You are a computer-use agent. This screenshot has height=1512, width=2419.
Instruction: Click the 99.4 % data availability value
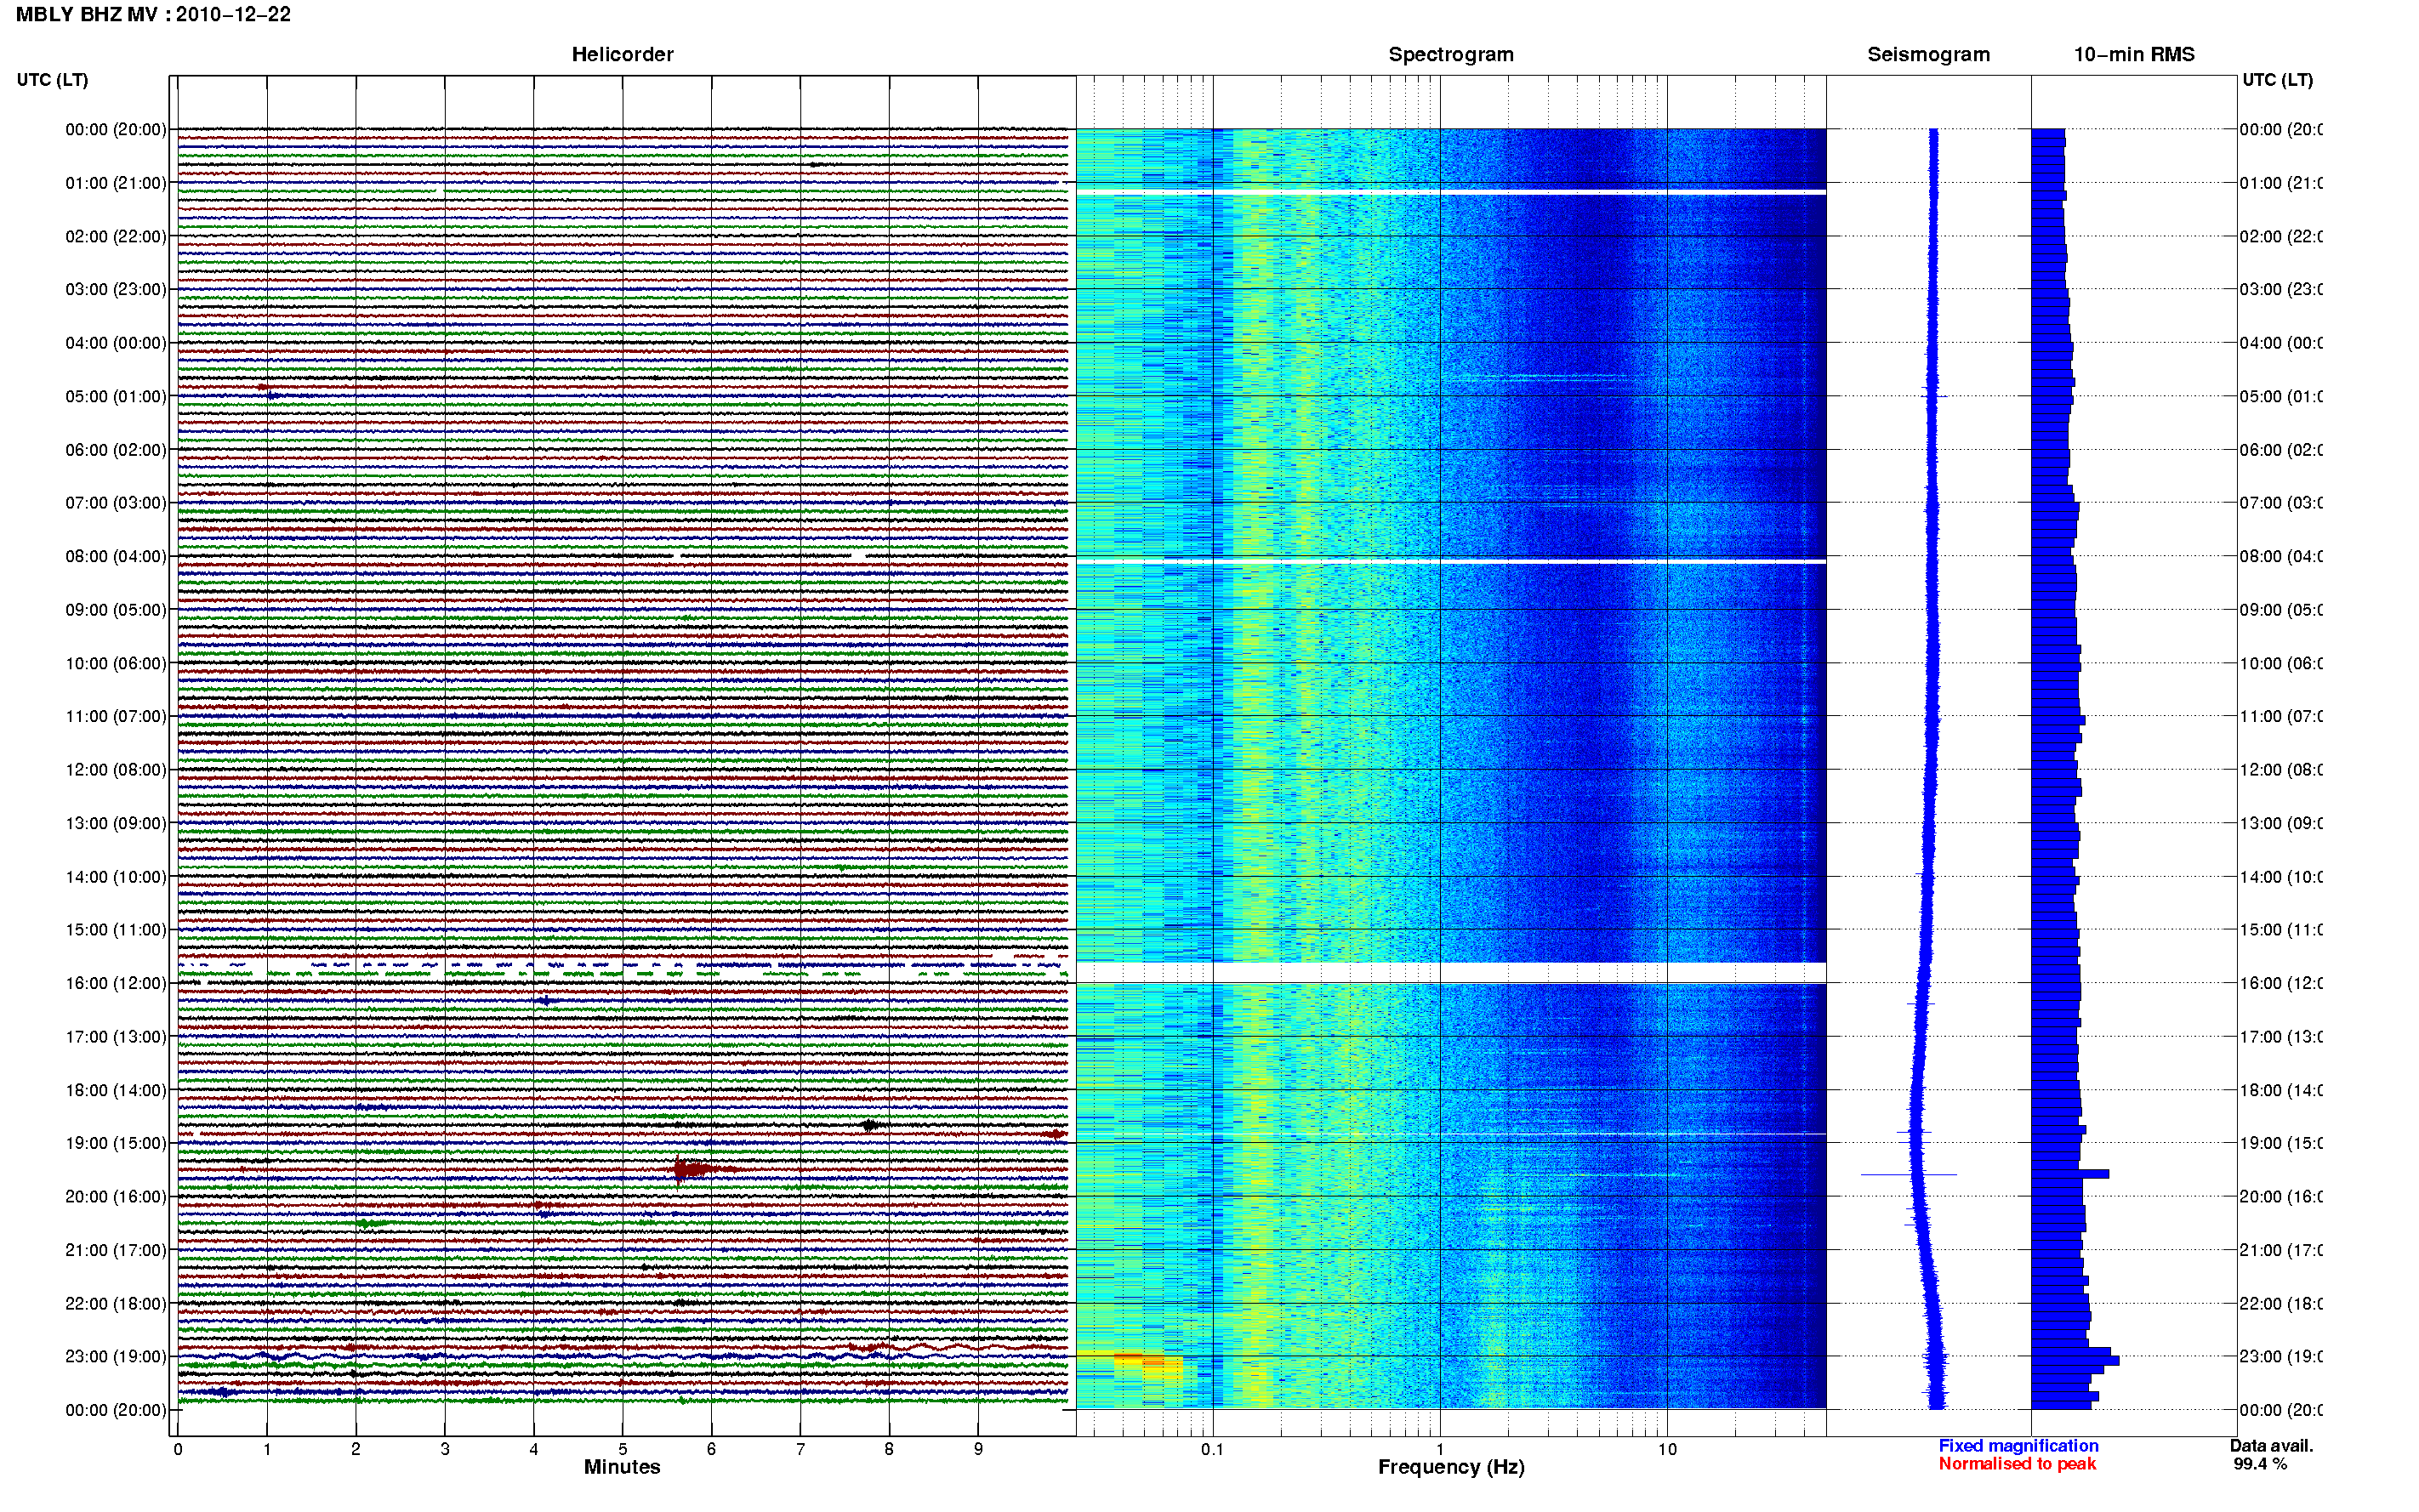point(2260,1464)
